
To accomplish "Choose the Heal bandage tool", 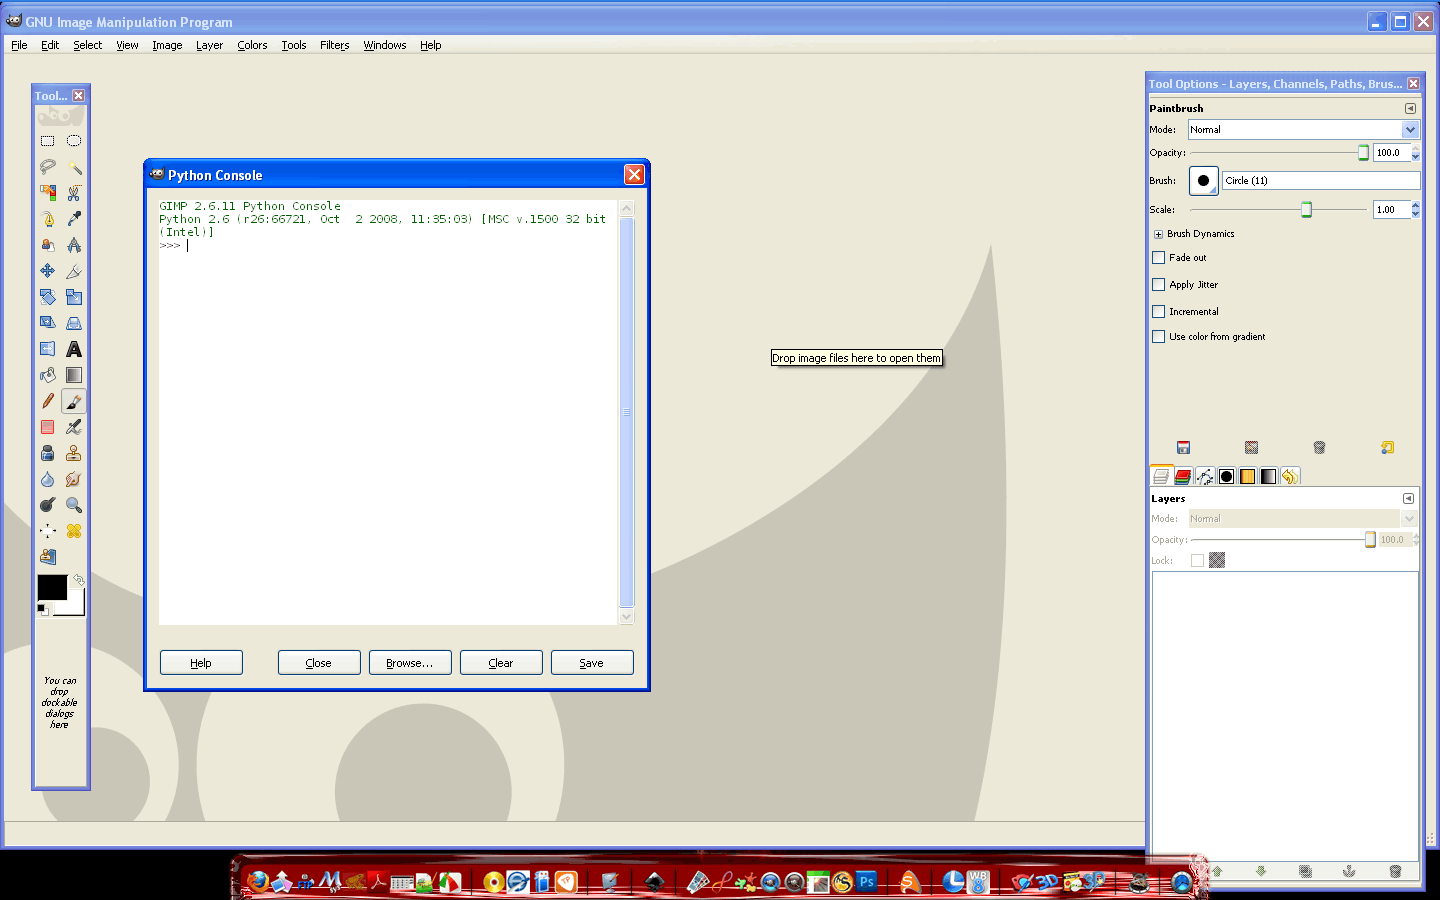I will [x=74, y=531].
